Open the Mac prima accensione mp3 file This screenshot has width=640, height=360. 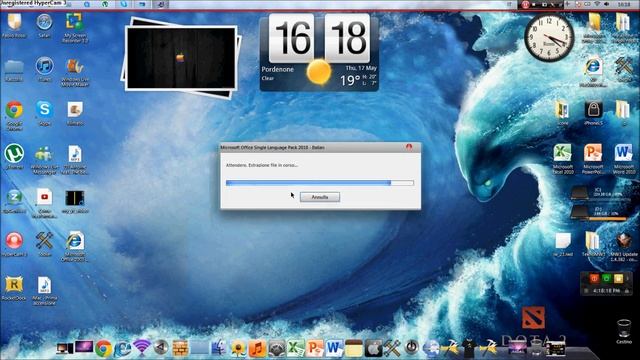[x=44, y=291]
